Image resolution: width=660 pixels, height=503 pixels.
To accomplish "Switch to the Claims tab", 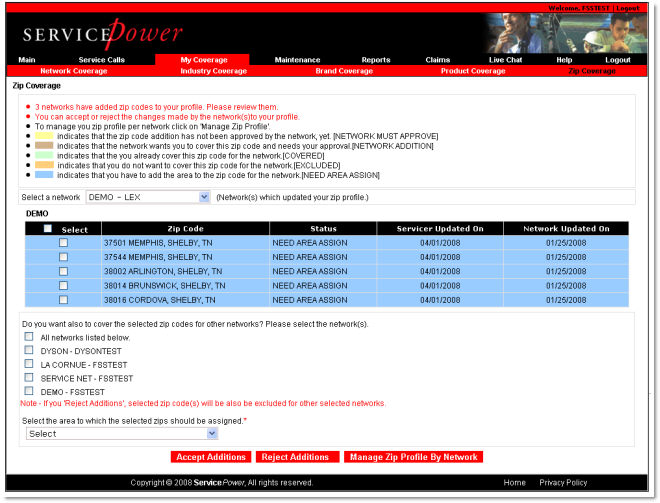I will pos(437,60).
